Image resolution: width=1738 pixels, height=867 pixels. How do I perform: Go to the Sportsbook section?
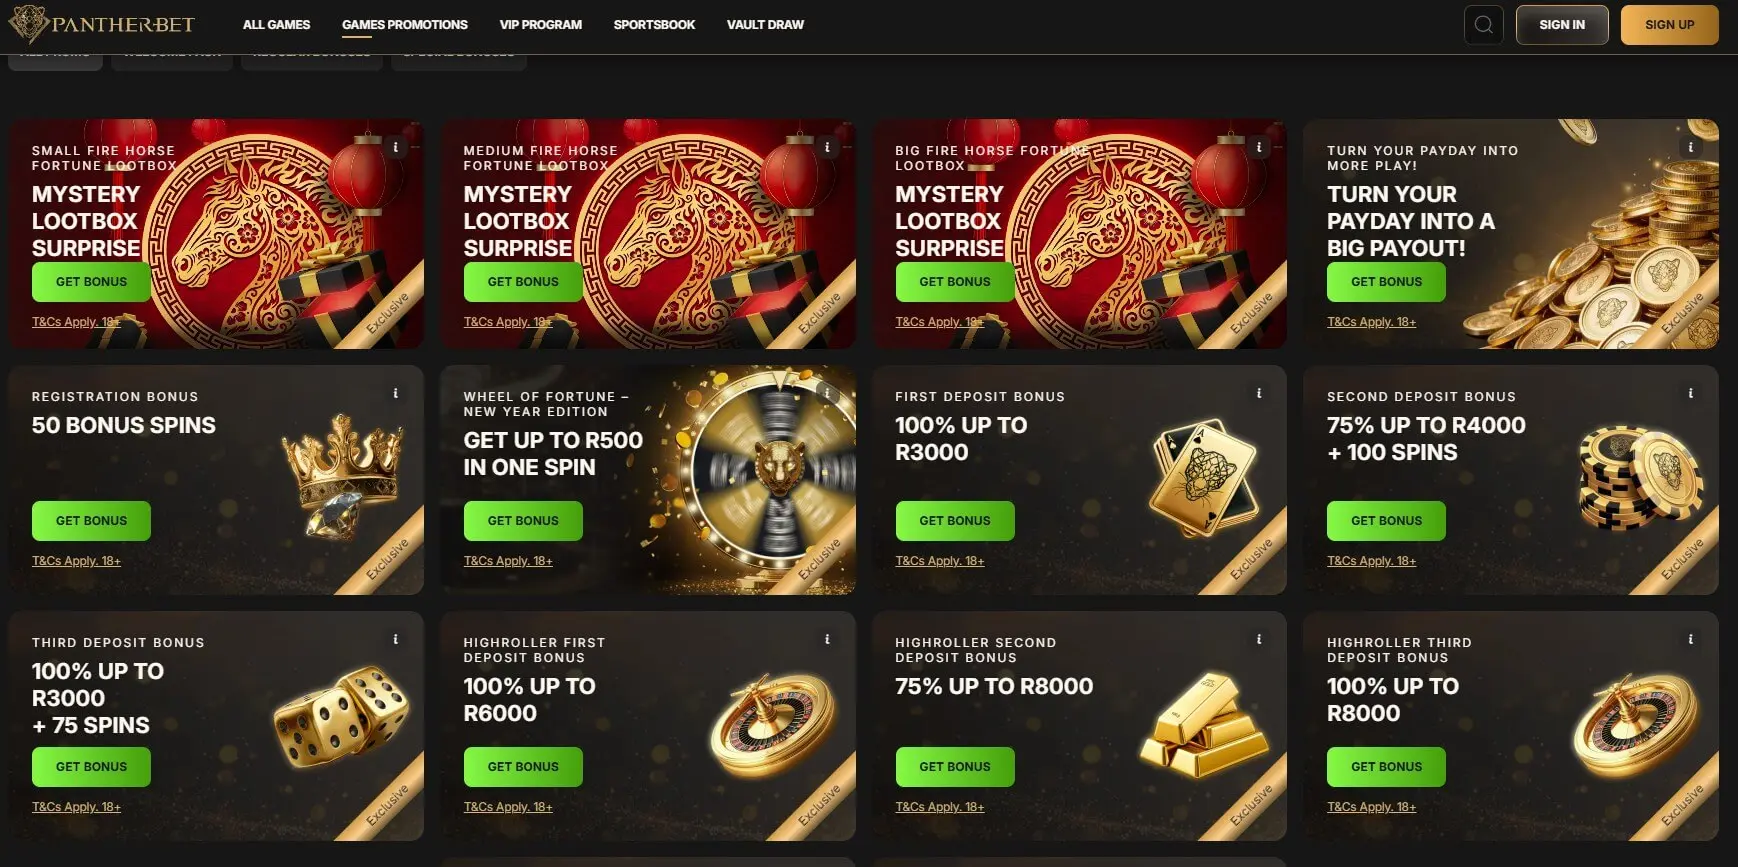point(654,25)
